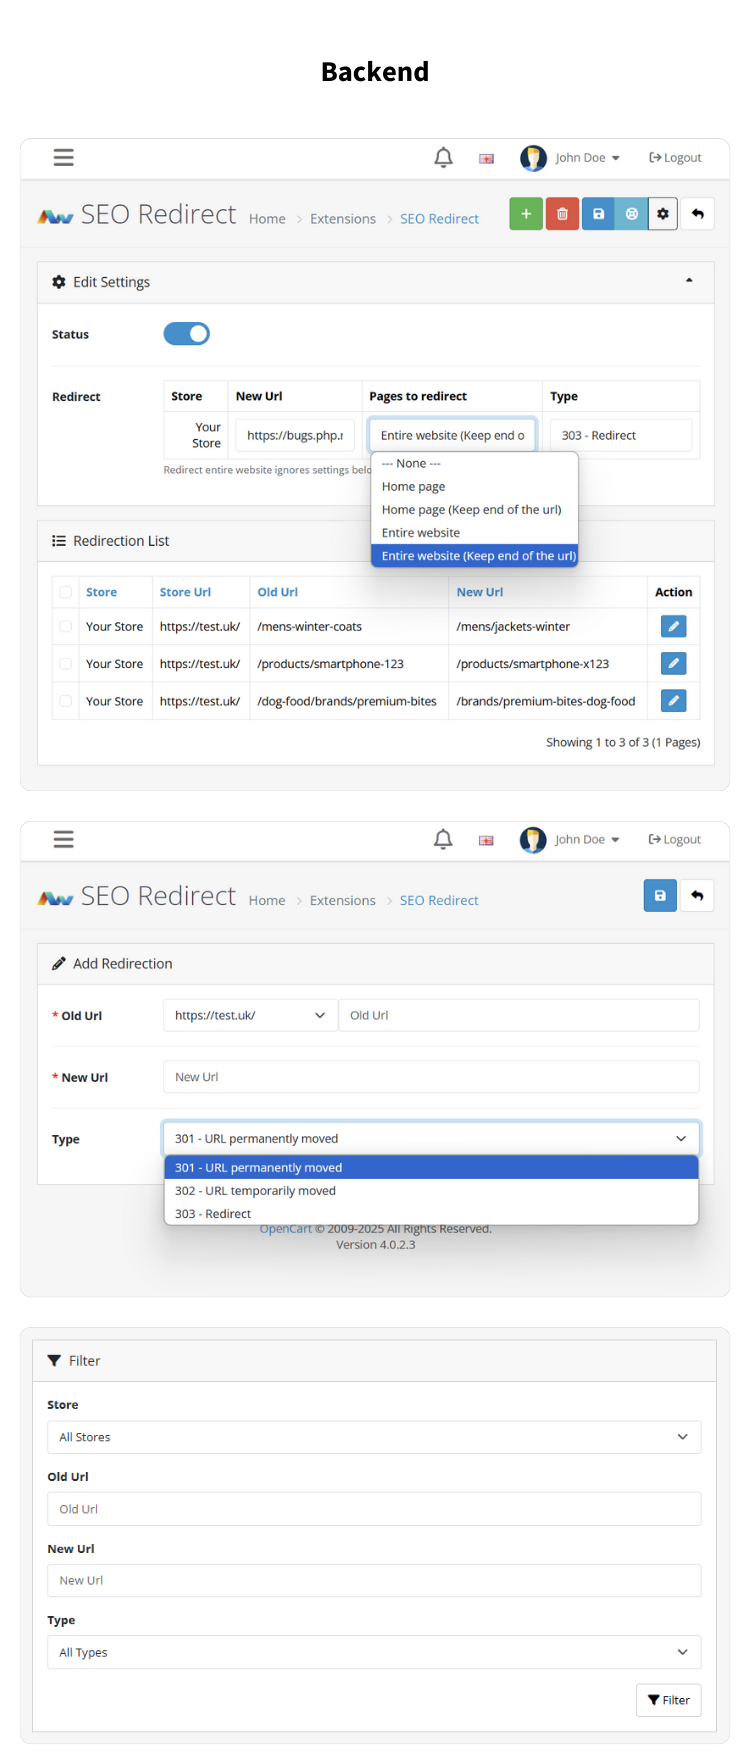
Task: Click the green add redirection plus icon
Action: click(x=526, y=214)
